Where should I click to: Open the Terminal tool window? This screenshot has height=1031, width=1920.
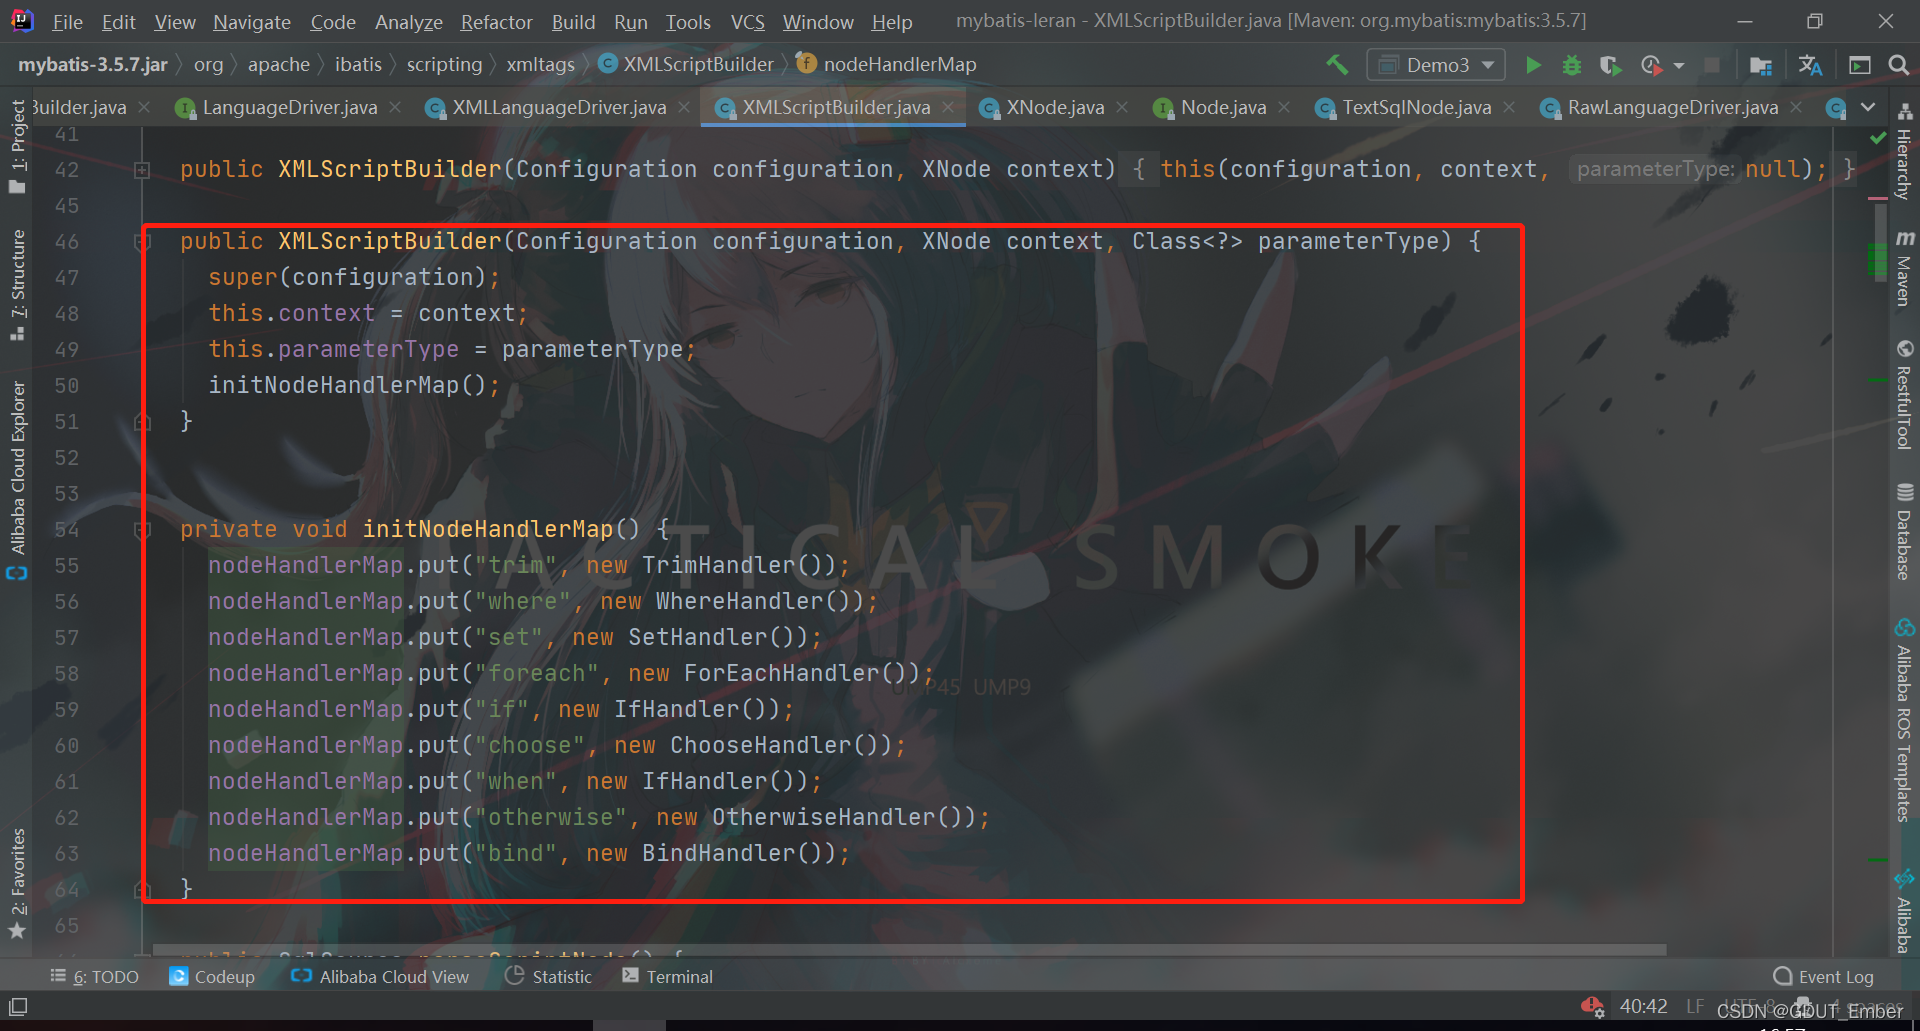pos(667,977)
